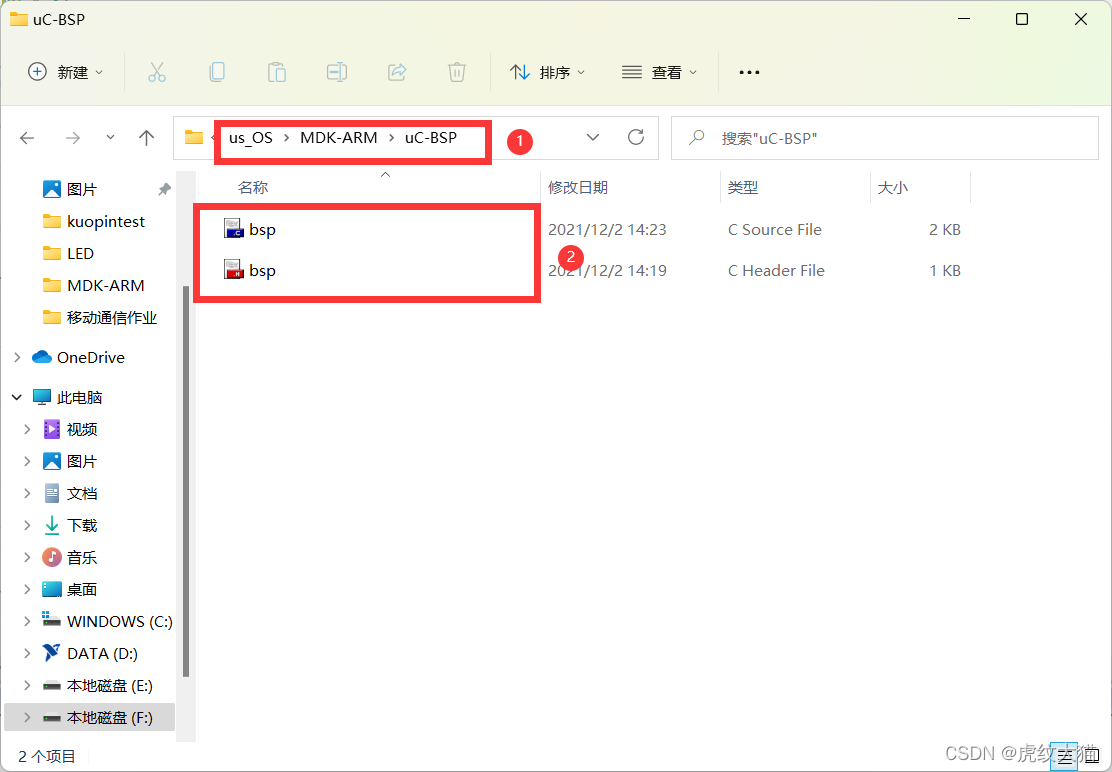The height and width of the screenshot is (772, 1112).
Task: Click the 文档 document icon
Action: pos(52,493)
